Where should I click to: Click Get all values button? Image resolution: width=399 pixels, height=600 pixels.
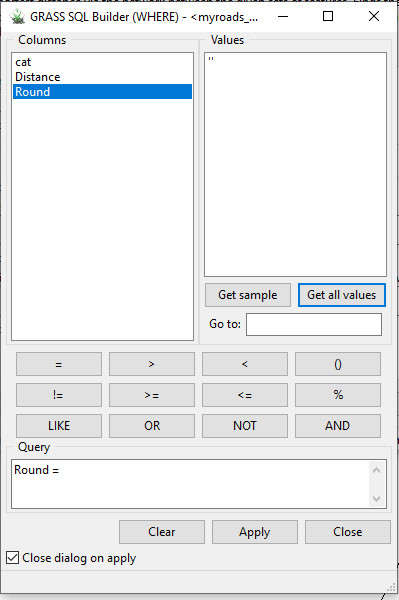342,295
